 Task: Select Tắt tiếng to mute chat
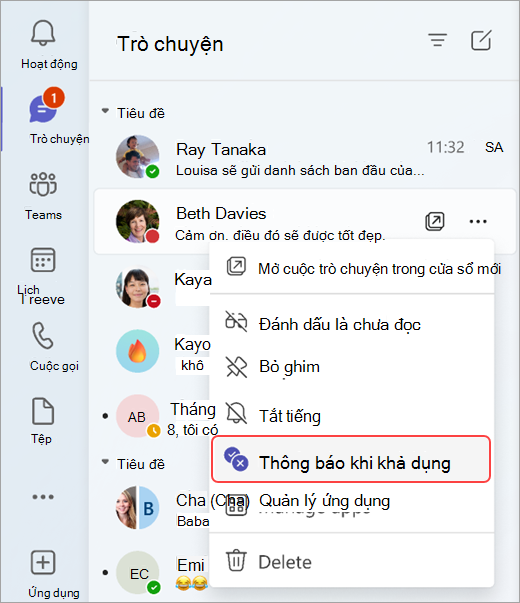[x=352, y=416]
